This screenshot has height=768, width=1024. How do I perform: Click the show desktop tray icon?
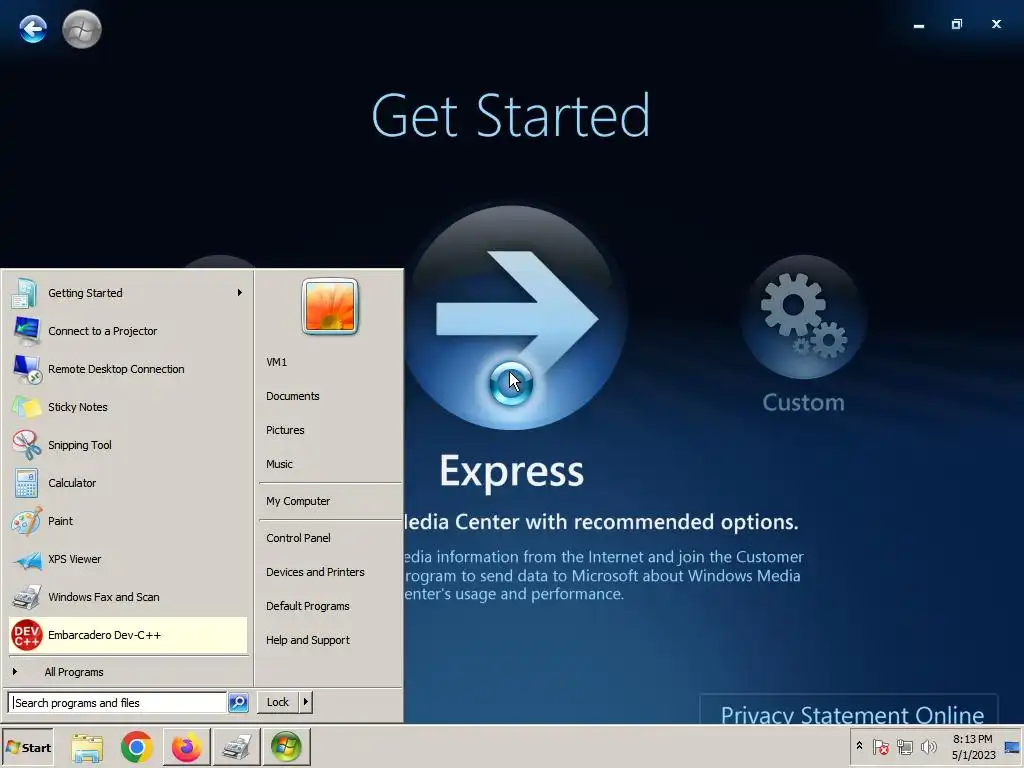1012,747
